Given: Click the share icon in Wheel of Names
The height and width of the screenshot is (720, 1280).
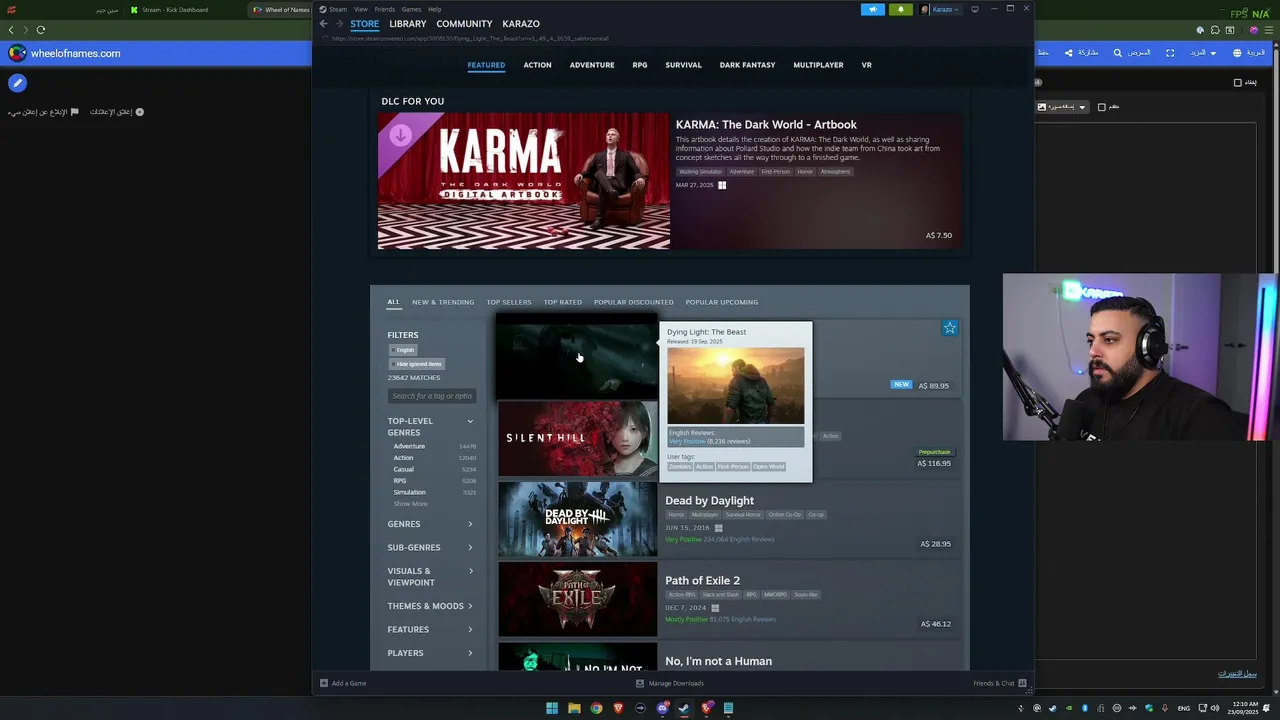Looking at the screenshot, I should coord(1068,53).
